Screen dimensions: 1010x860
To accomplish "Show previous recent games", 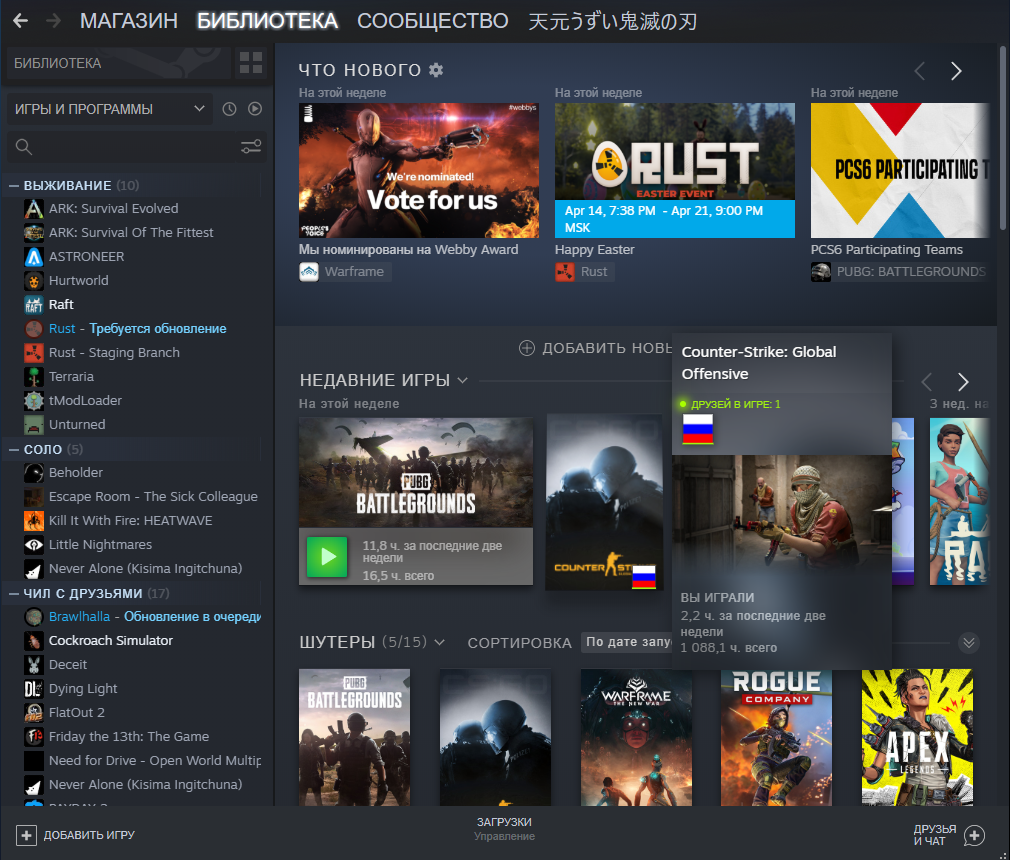I will (x=927, y=382).
